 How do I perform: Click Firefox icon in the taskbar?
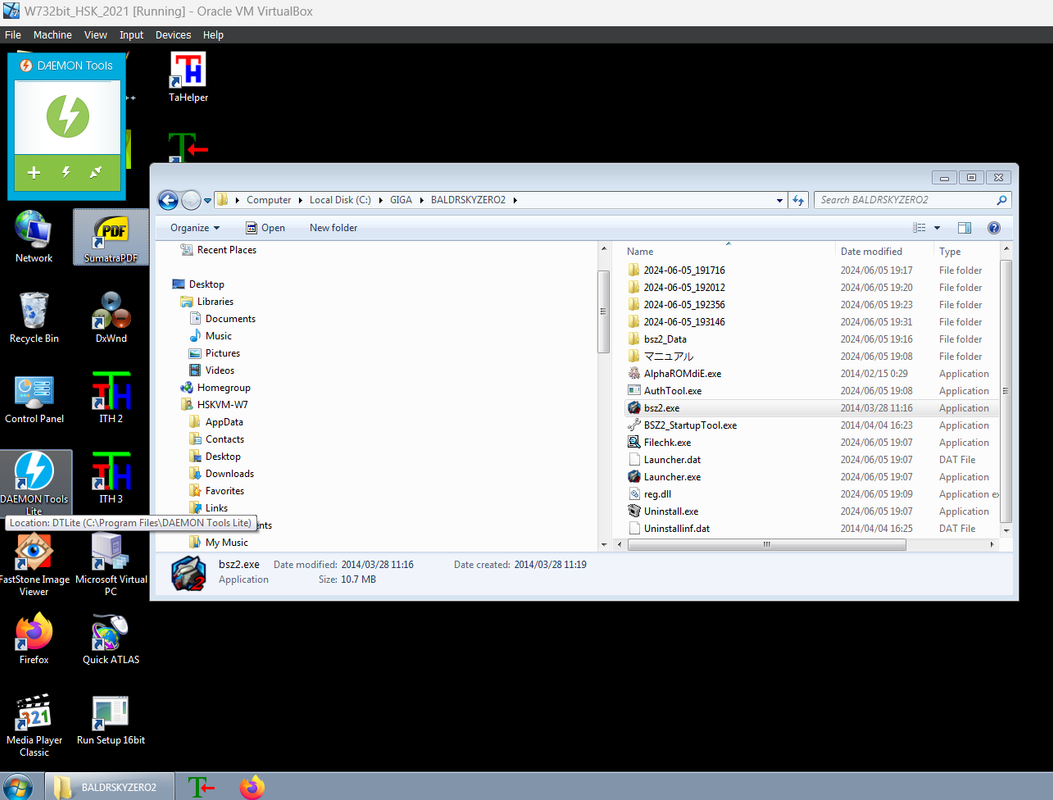pyautogui.click(x=253, y=787)
